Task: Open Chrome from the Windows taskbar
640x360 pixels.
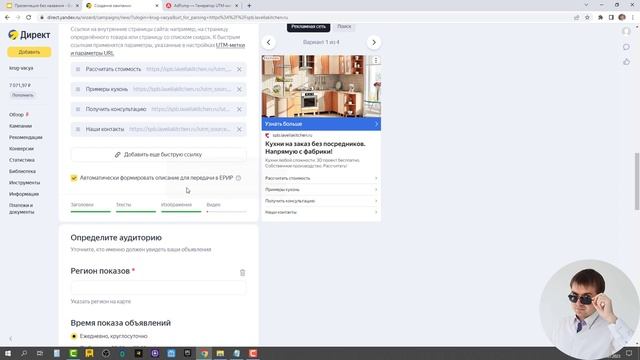Action: [204, 353]
